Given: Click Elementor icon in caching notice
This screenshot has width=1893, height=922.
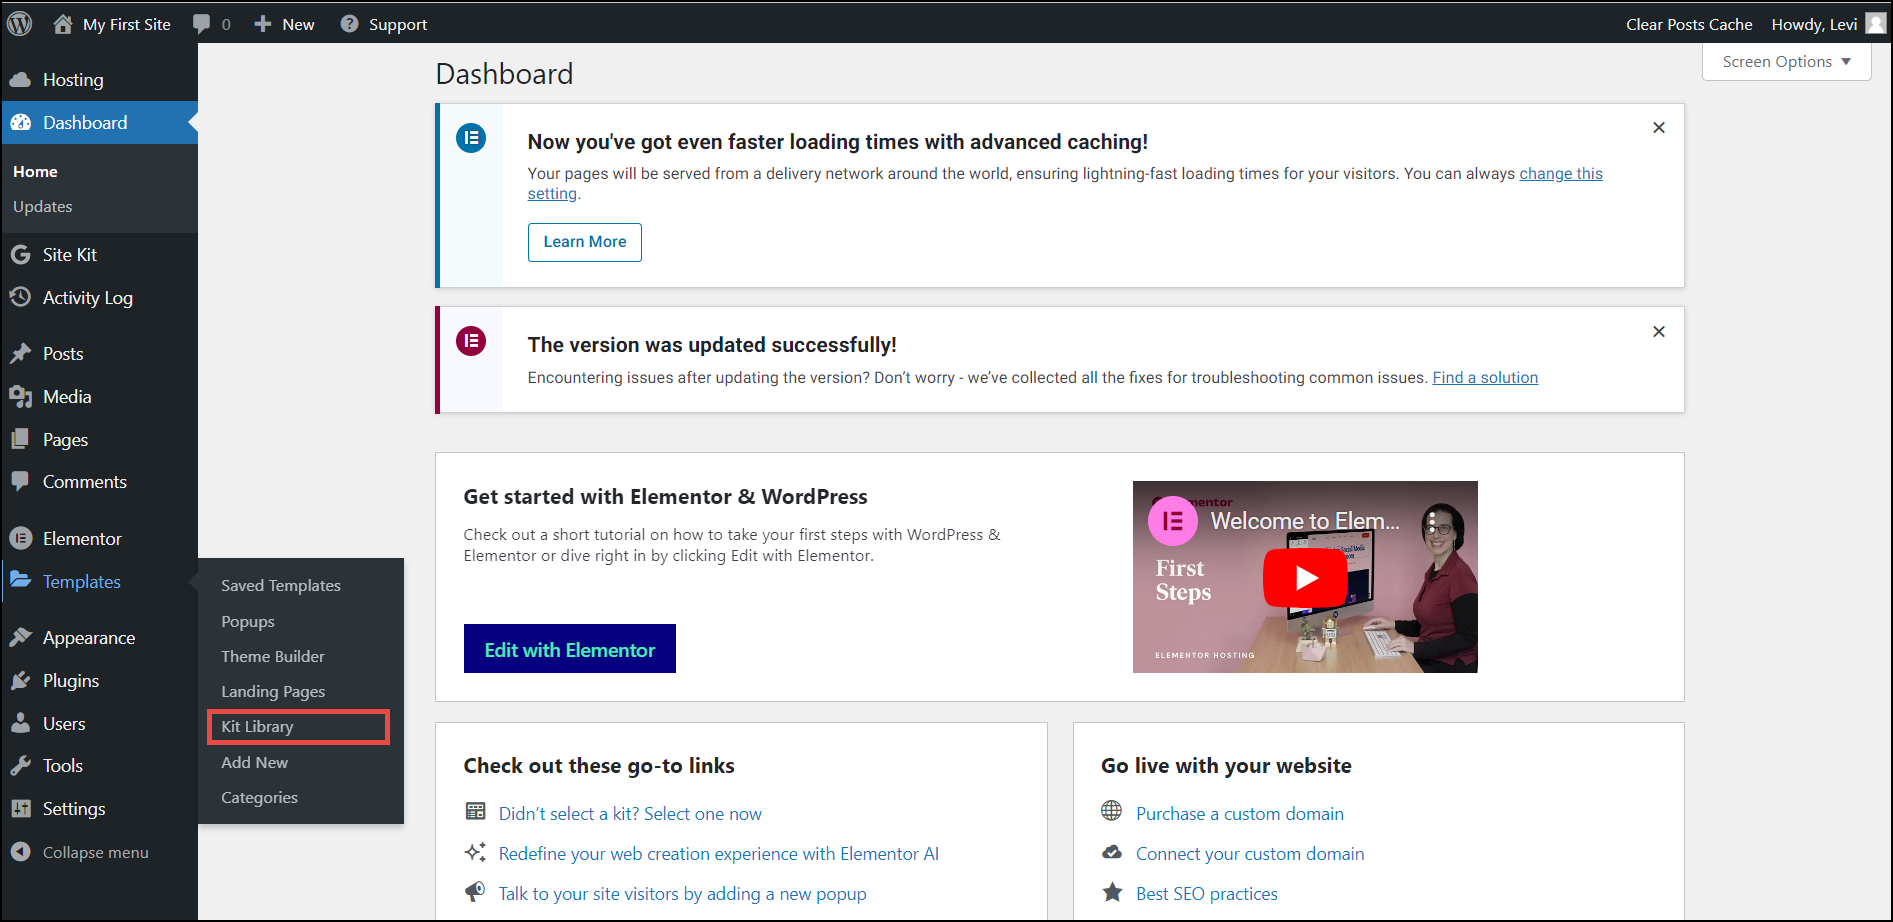Looking at the screenshot, I should click(471, 138).
